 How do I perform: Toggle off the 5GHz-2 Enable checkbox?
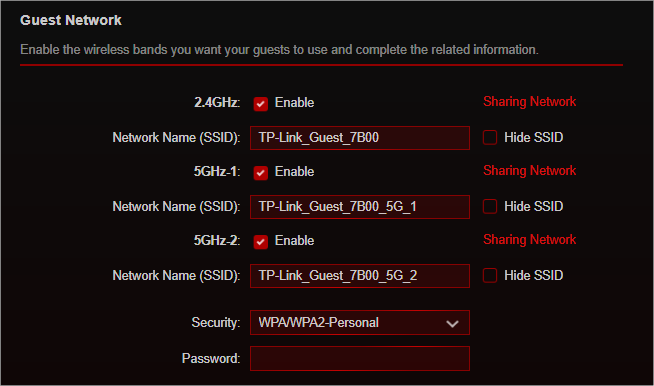pyautogui.click(x=261, y=241)
